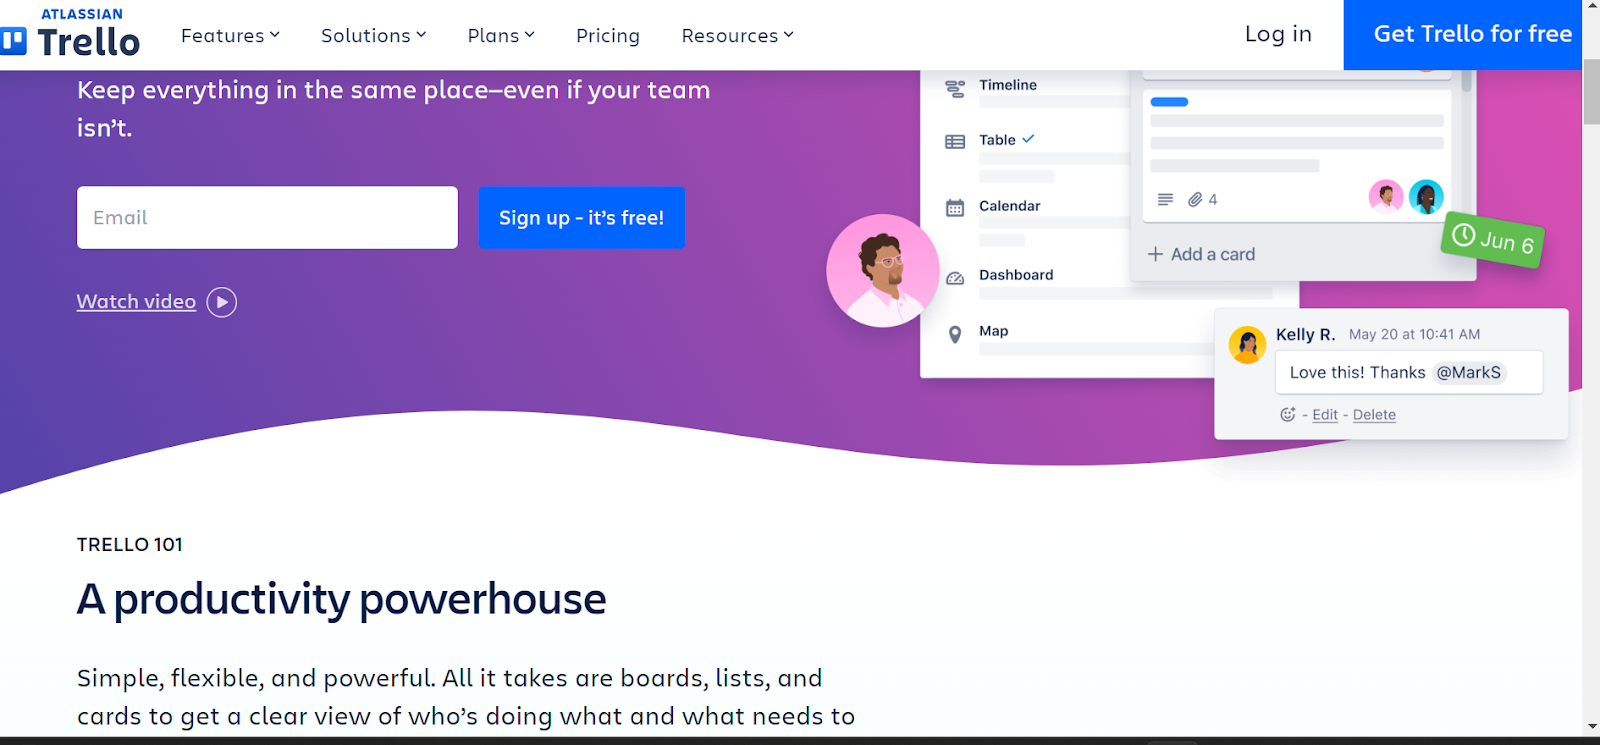Screen dimensions: 1600x745
Task: Click Edit link under comment
Action: (x=1325, y=415)
